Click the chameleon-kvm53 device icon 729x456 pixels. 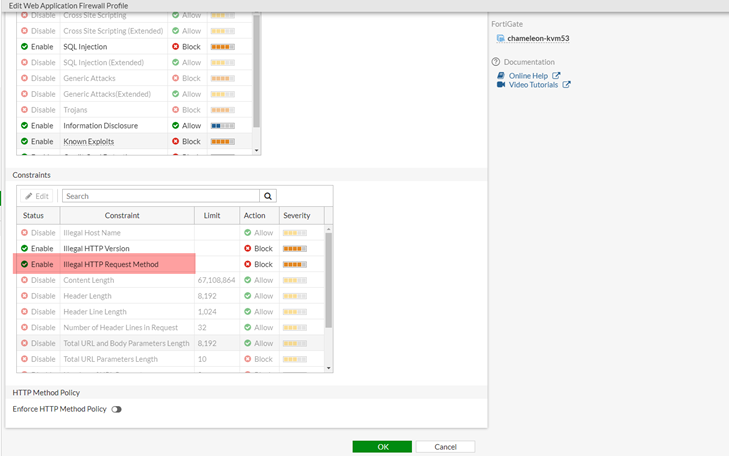tap(501, 39)
